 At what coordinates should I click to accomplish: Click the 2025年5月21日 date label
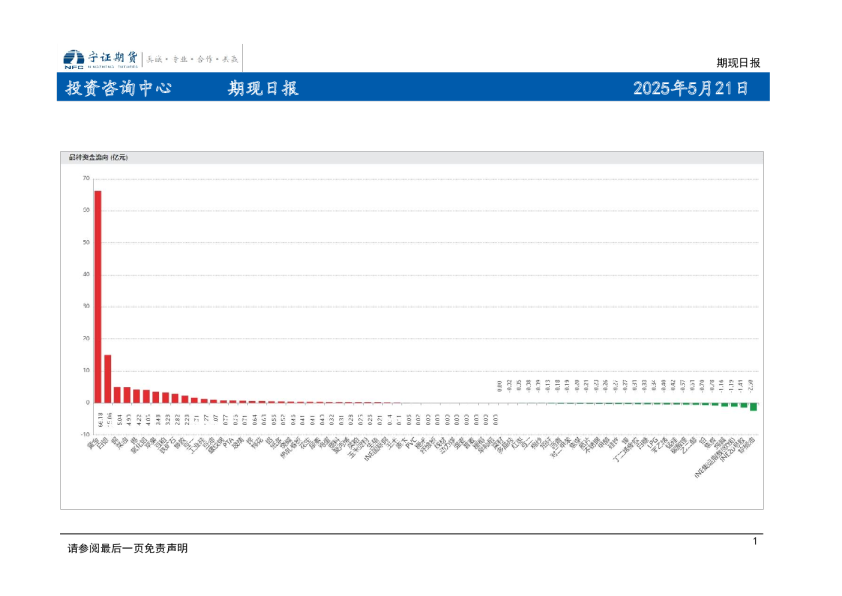691,88
